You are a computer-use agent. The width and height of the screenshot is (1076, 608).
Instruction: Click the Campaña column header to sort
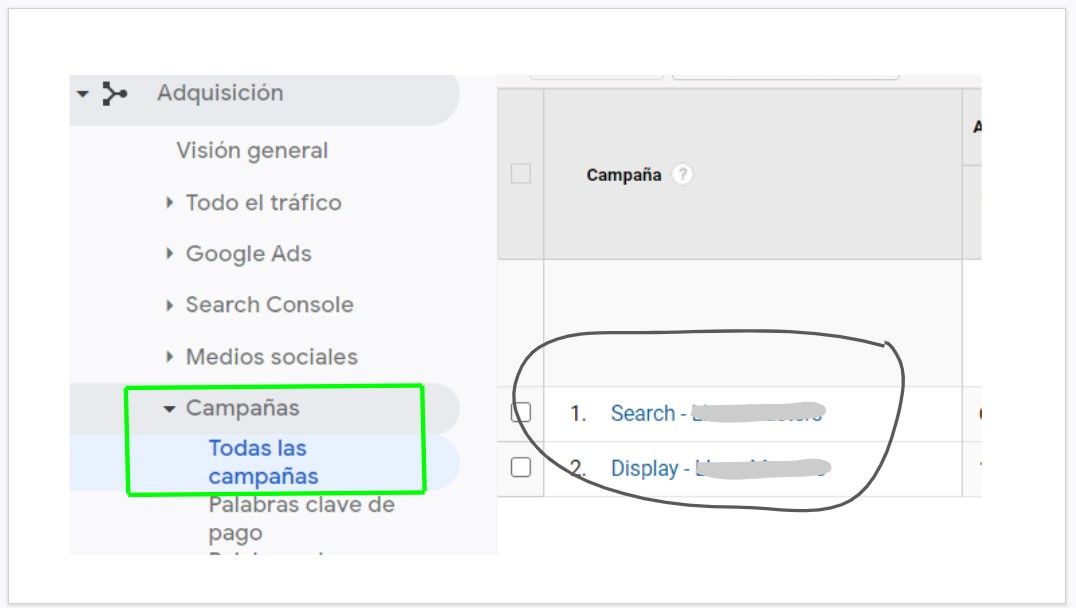click(623, 173)
